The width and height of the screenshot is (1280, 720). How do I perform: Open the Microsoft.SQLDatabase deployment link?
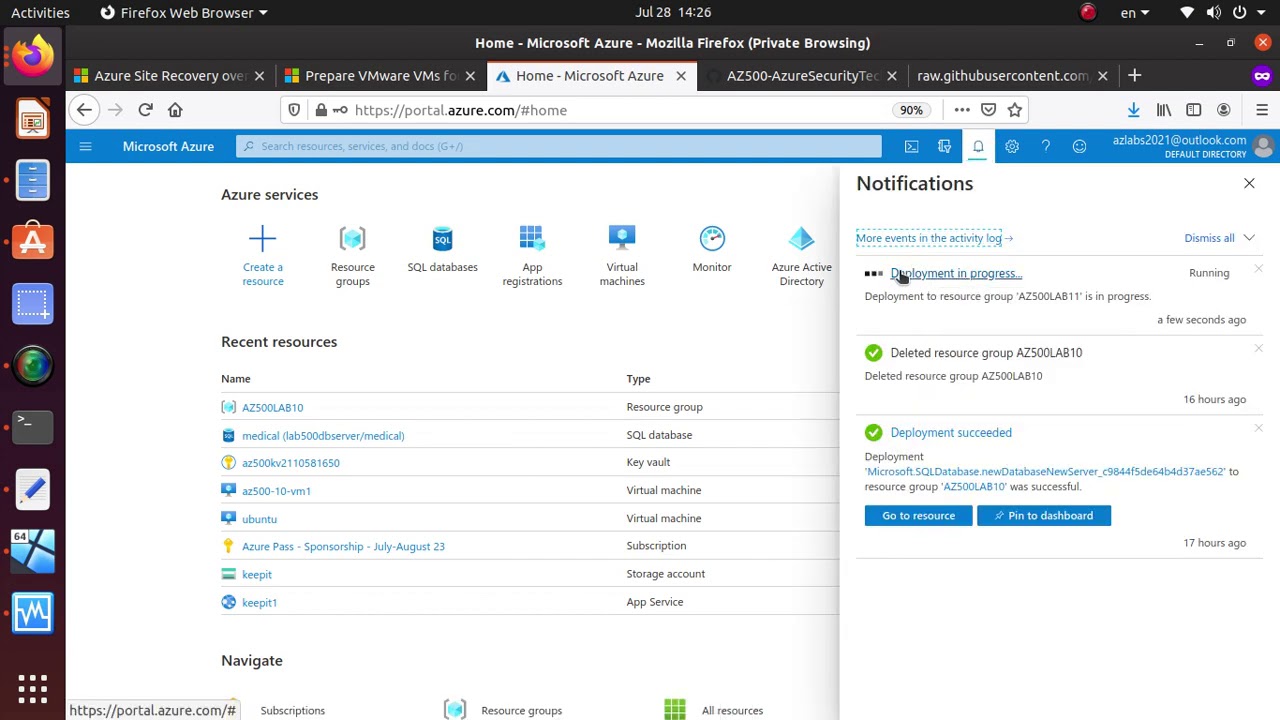[x=1045, y=472]
